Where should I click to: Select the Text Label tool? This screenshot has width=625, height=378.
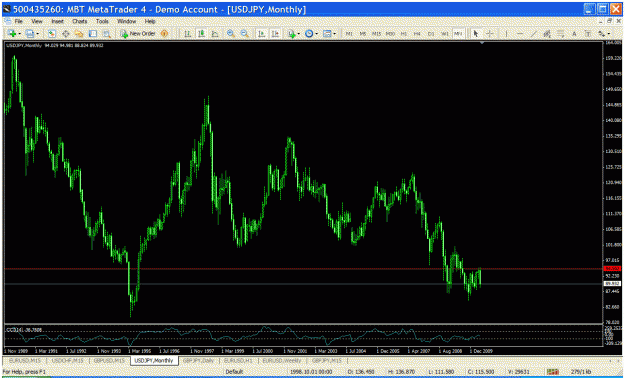588,34
